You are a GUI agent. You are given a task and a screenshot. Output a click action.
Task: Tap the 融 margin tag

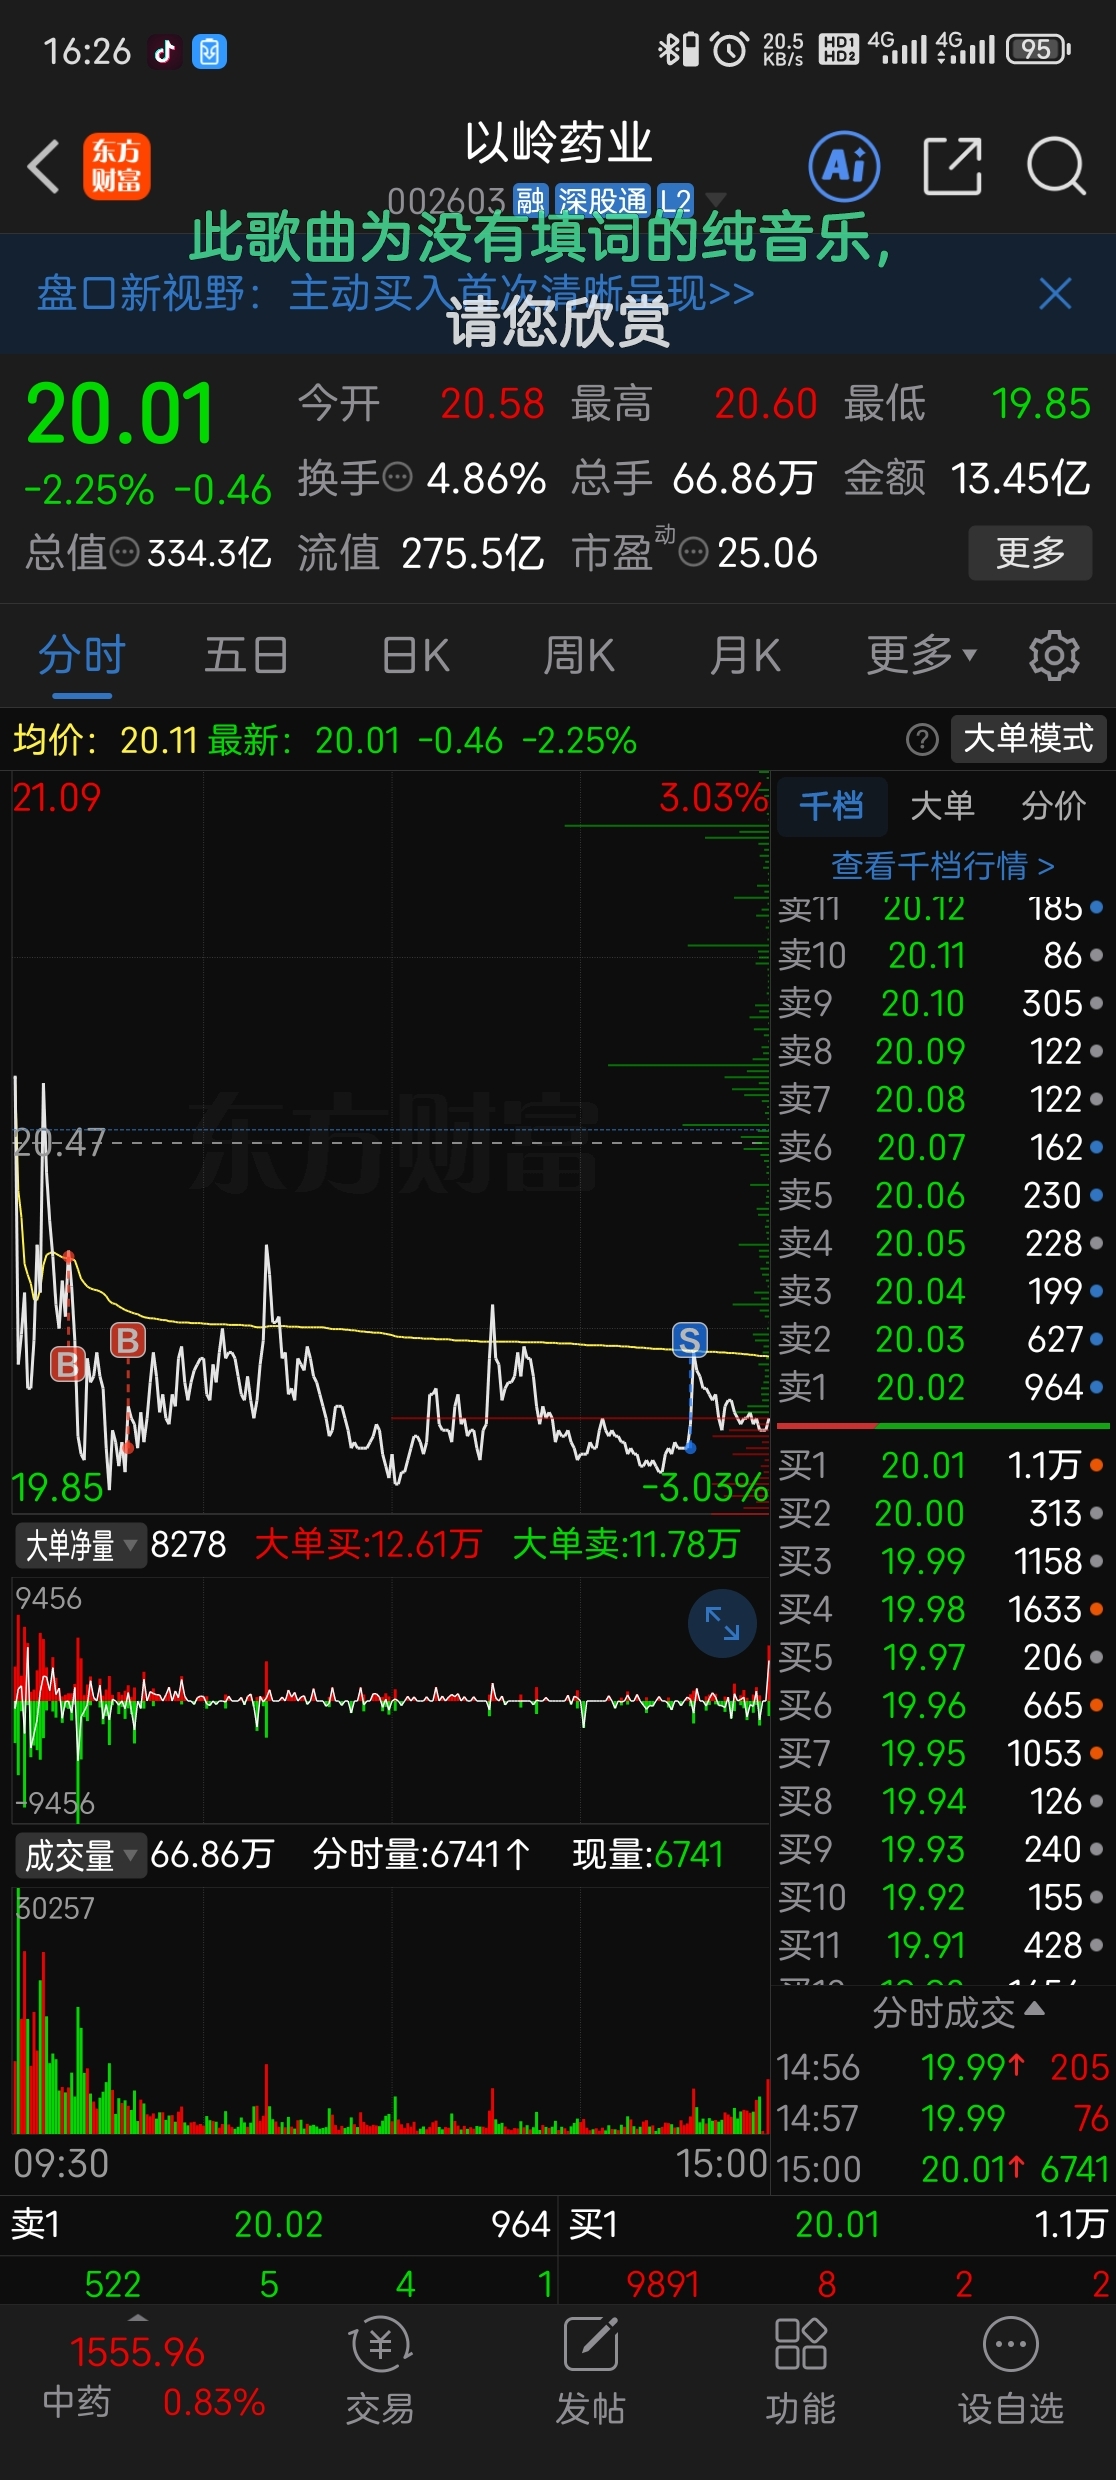530,201
